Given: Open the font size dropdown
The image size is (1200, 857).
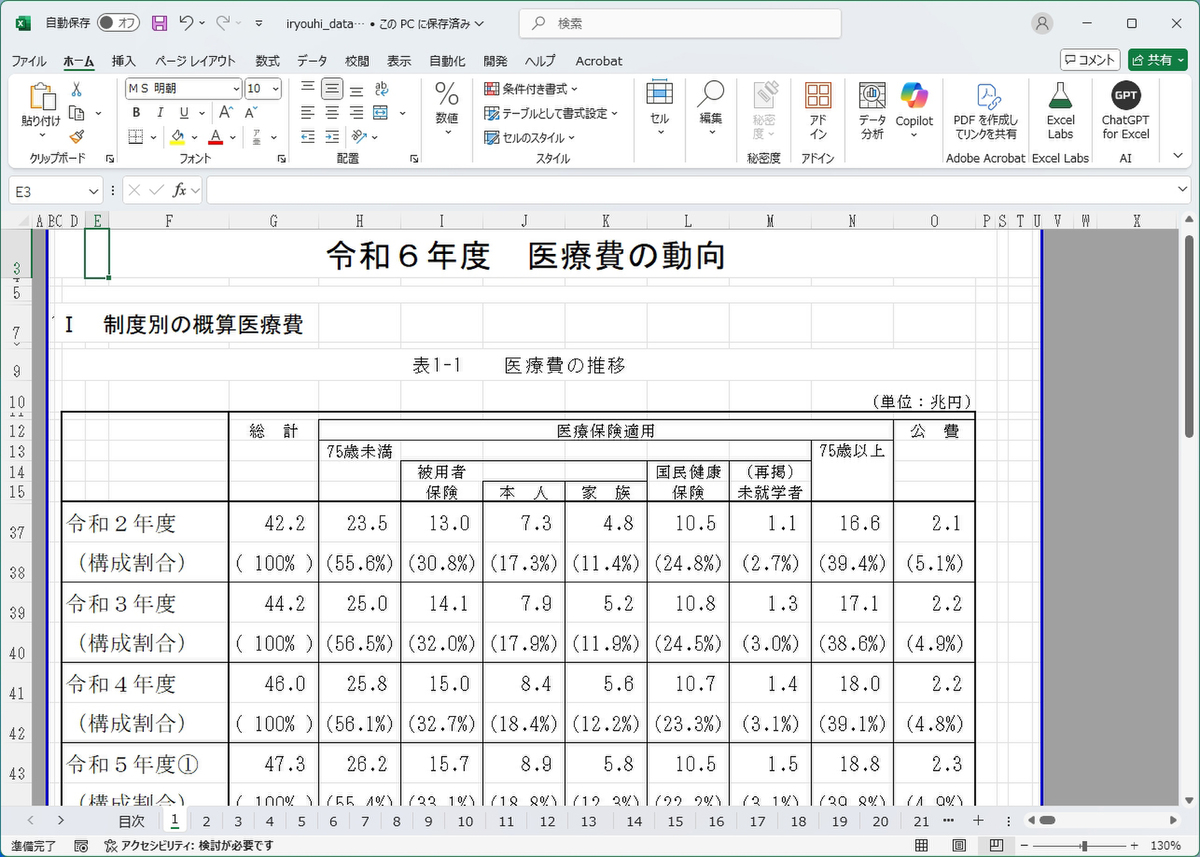Looking at the screenshot, I should tap(276, 89).
